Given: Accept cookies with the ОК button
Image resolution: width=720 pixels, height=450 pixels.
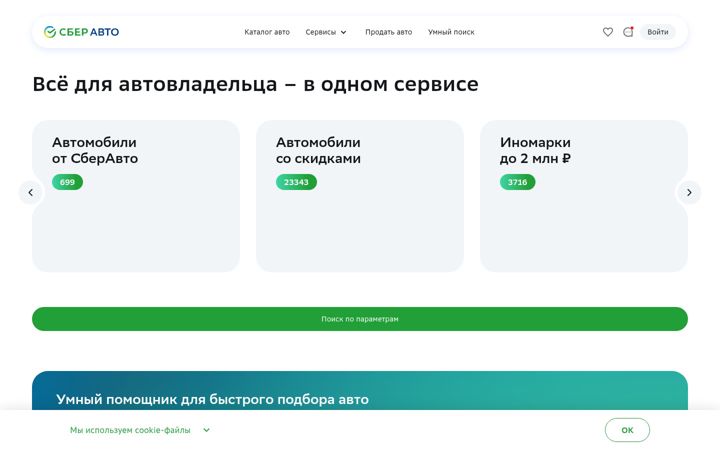Looking at the screenshot, I should tap(627, 430).
